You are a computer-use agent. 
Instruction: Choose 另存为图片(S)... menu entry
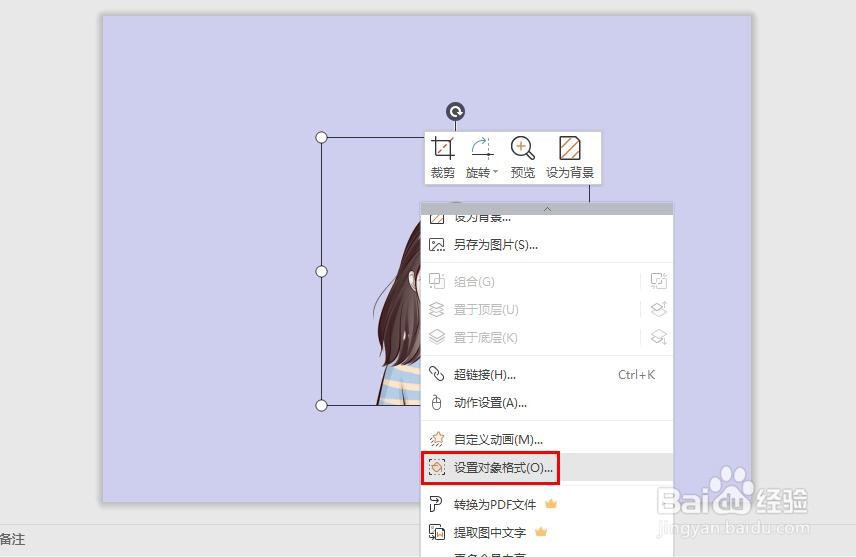coord(547,245)
